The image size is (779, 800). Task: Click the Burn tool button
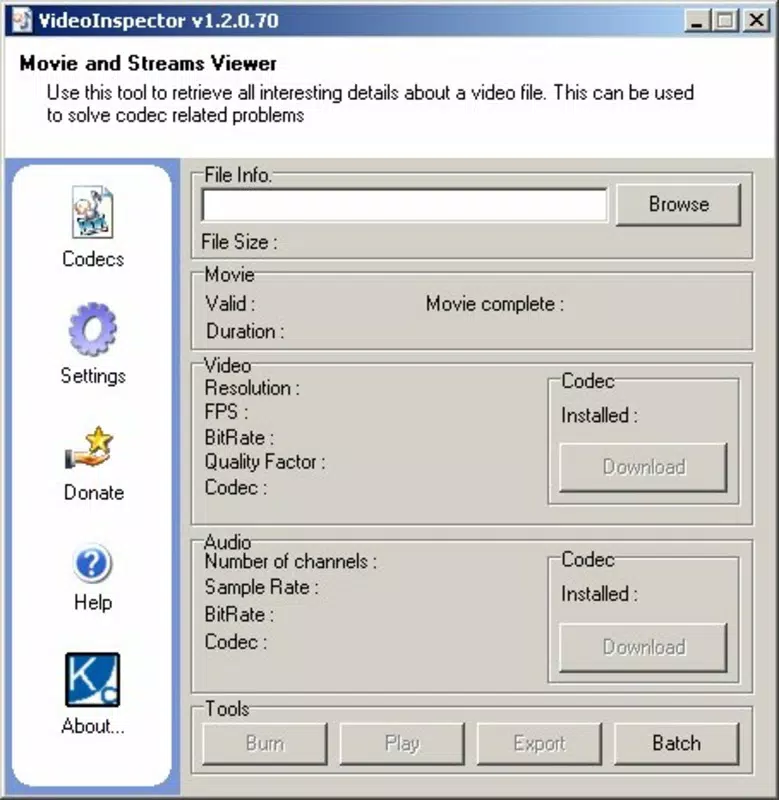point(265,743)
